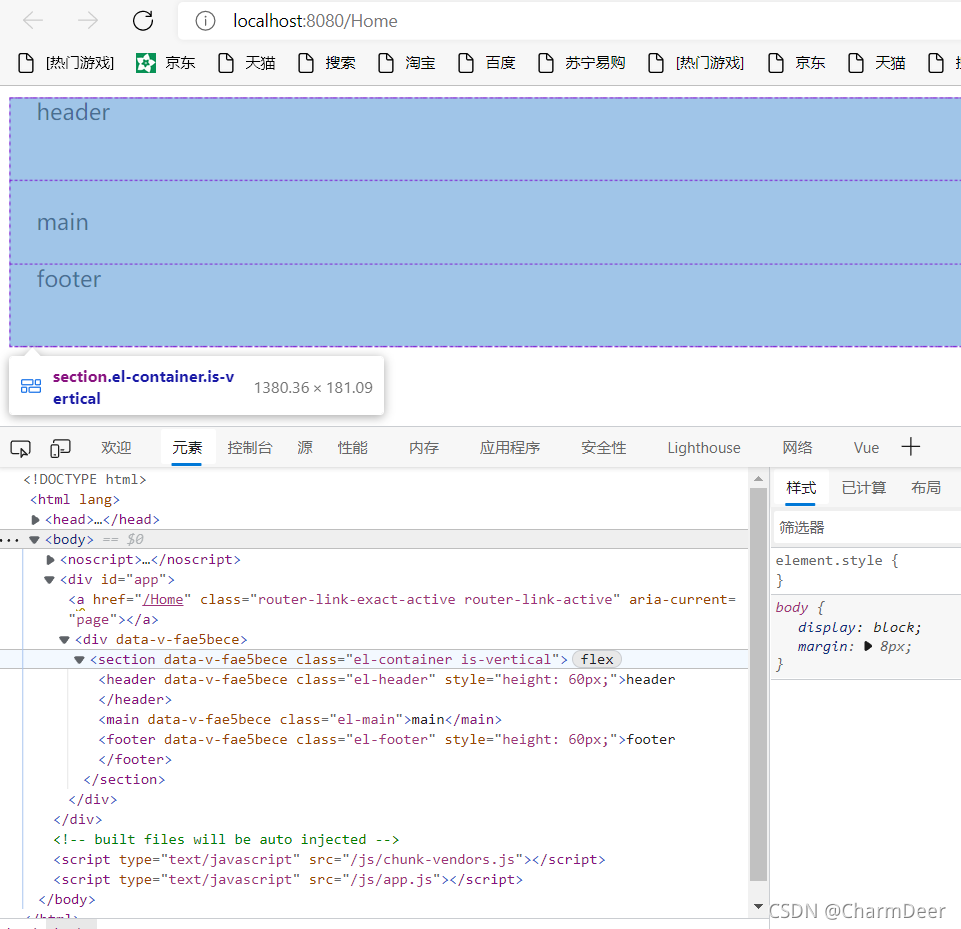
Task: Click the footer text on the page
Action: pos(69,279)
